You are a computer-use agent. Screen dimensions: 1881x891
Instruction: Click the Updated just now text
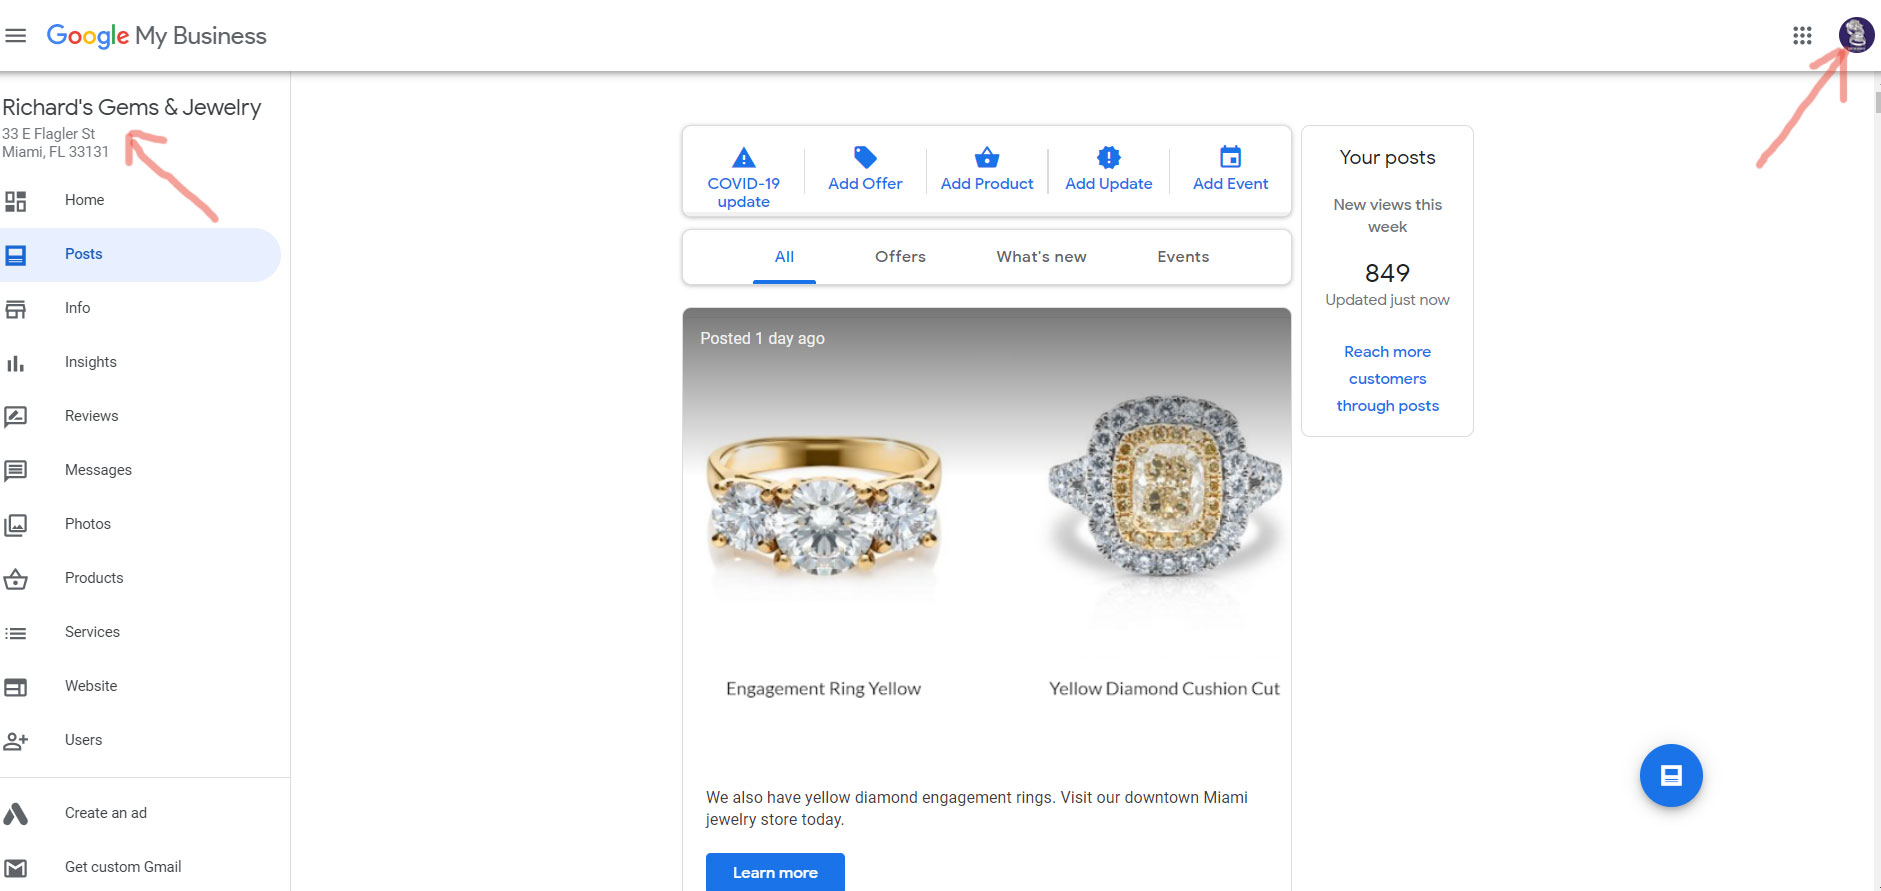(x=1387, y=300)
